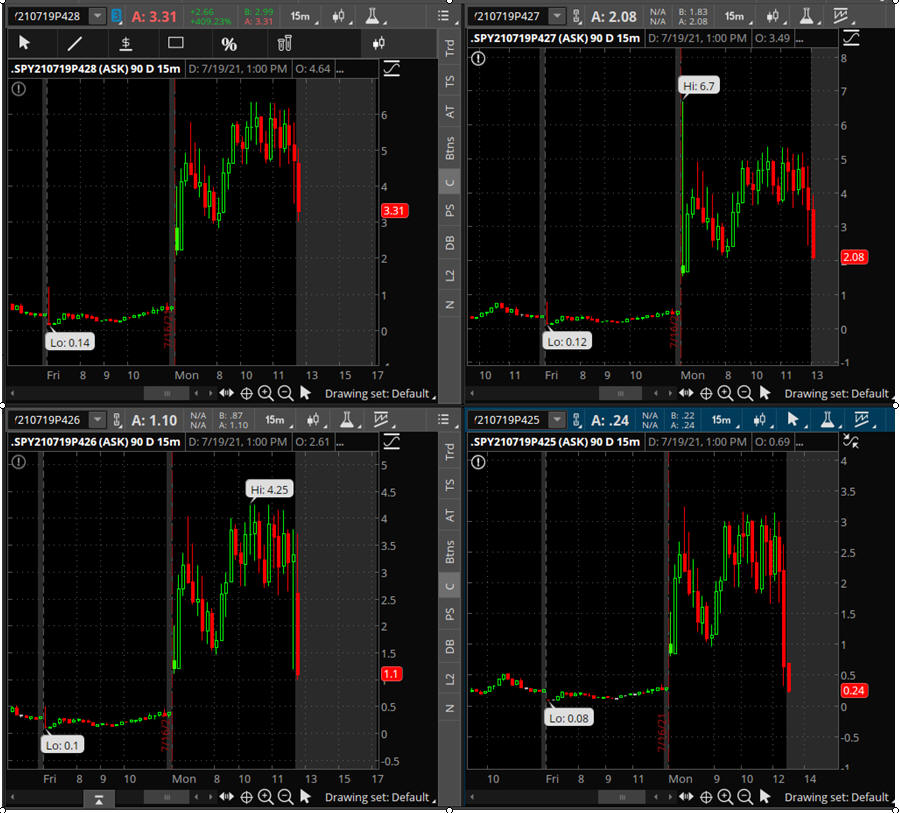Toggle symbol link icon on P427 chart
The height and width of the screenshot is (813, 900).
576,16
